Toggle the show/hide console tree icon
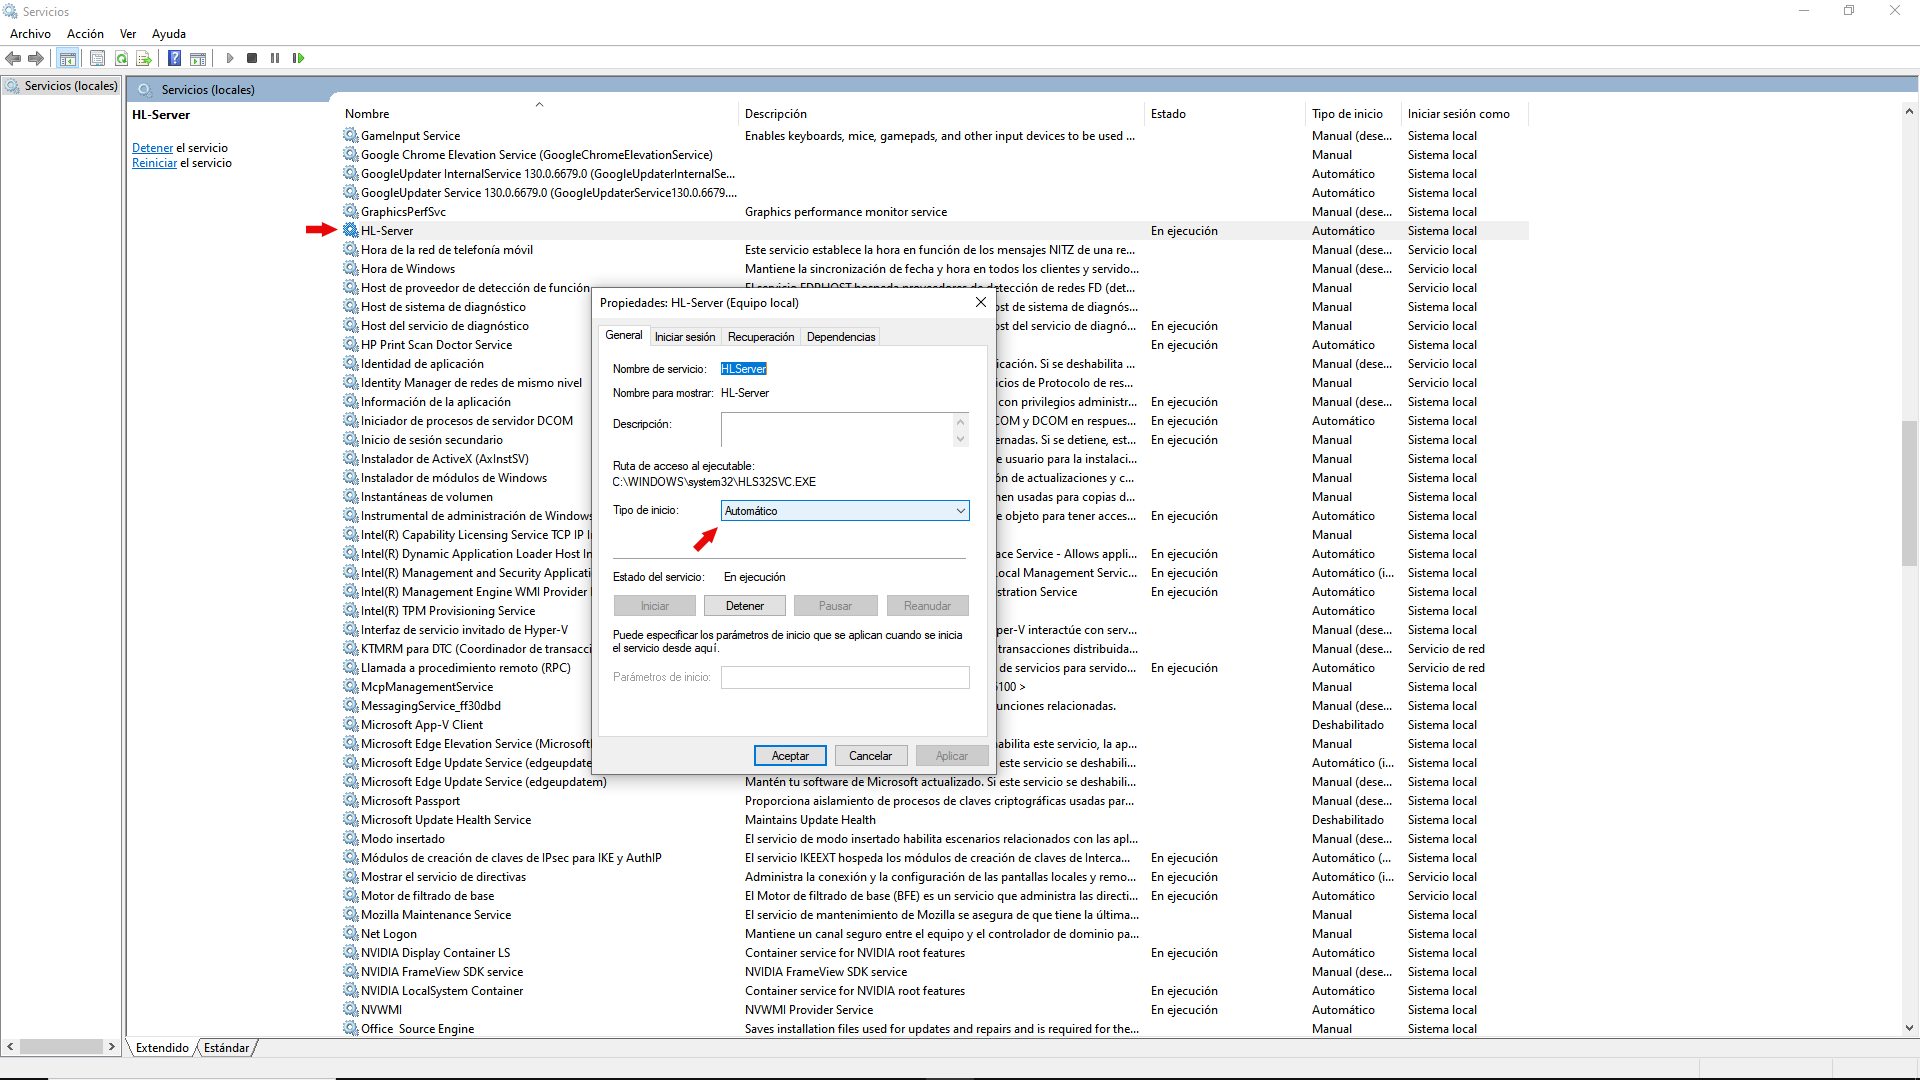Screen dimensions: 1920x1080 (67, 58)
